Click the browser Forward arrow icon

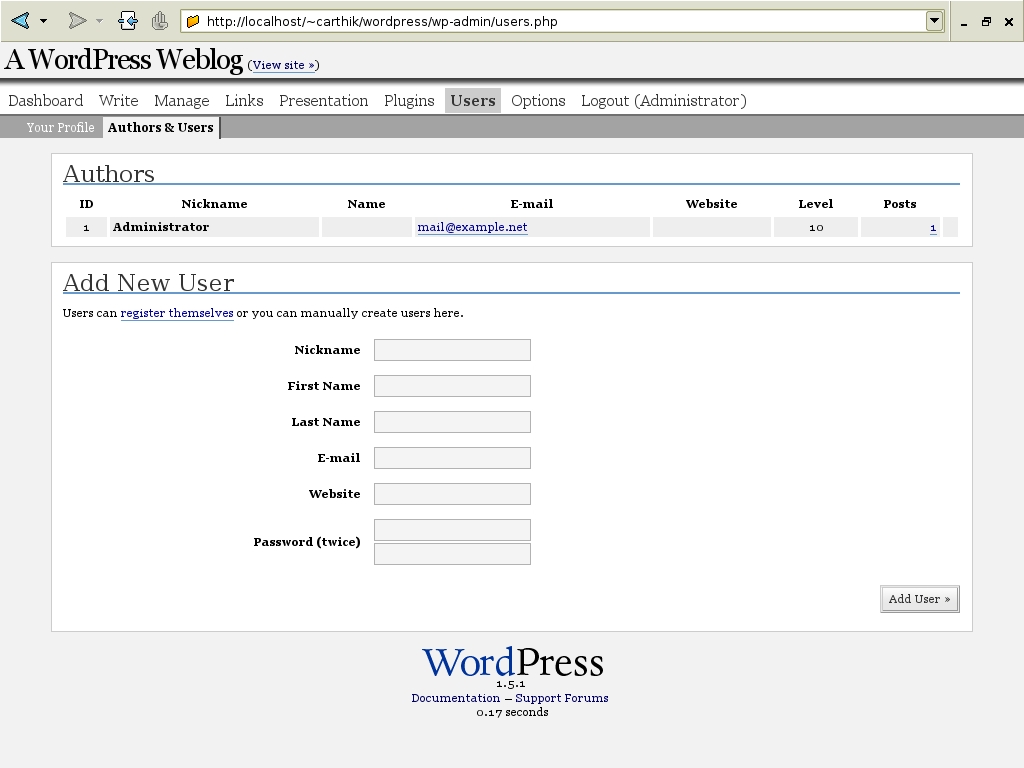[76, 20]
